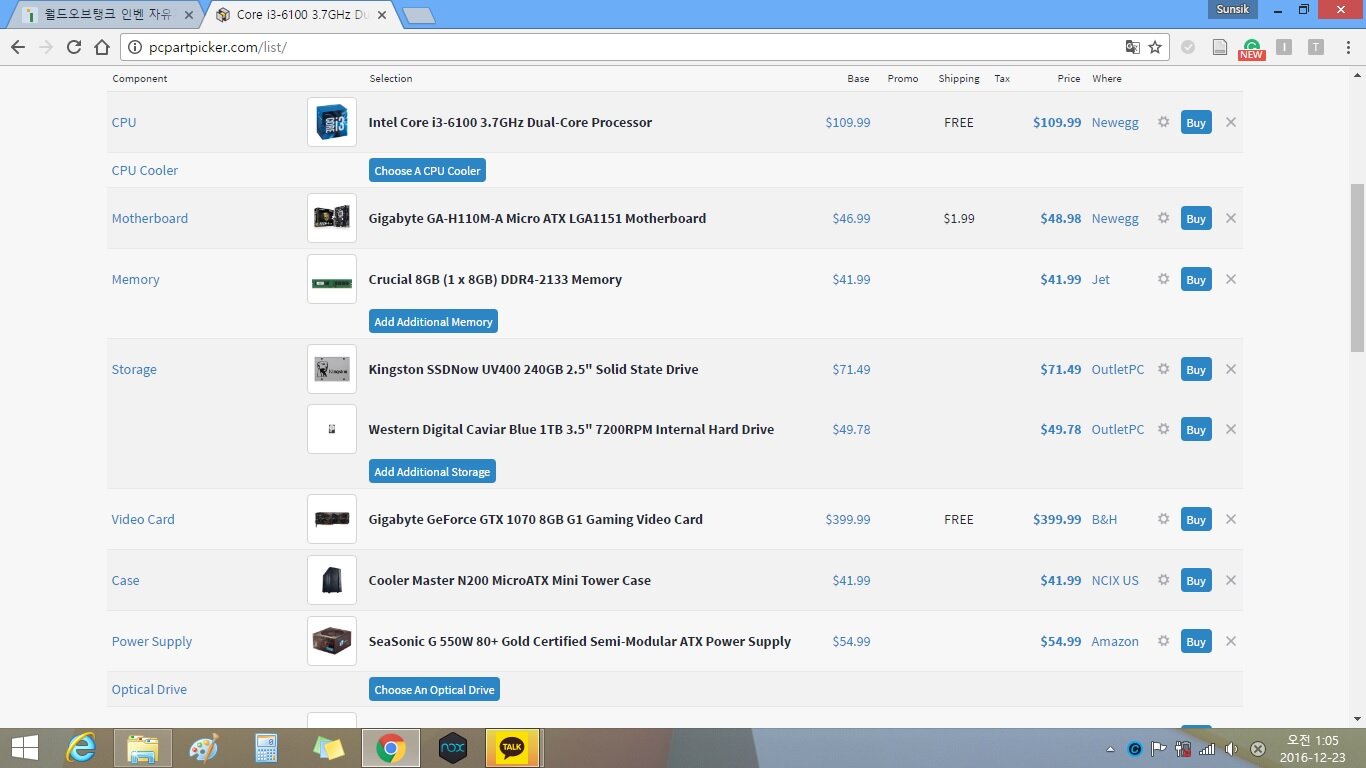The image size is (1366, 768).
Task: Click Choose An Optical Drive button
Action: point(434,689)
